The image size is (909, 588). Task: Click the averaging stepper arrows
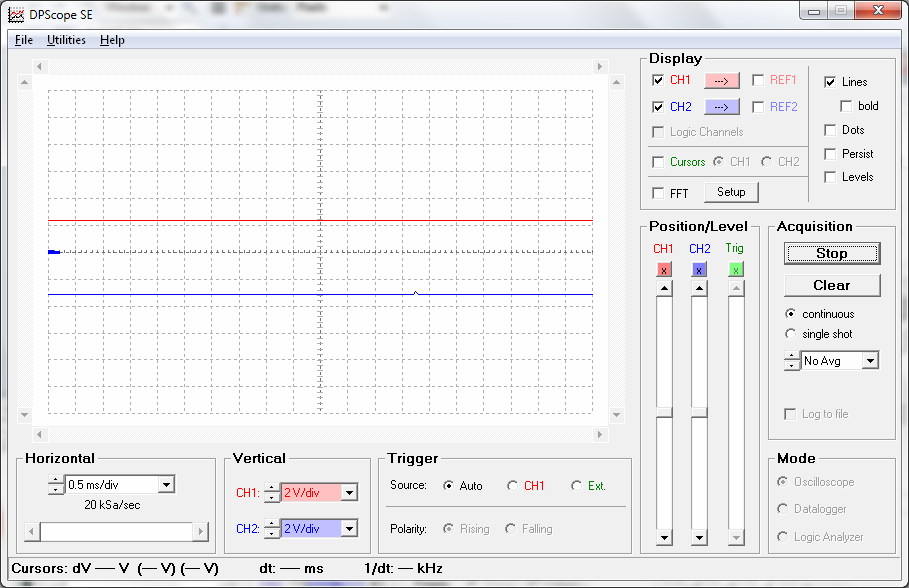tap(792, 361)
